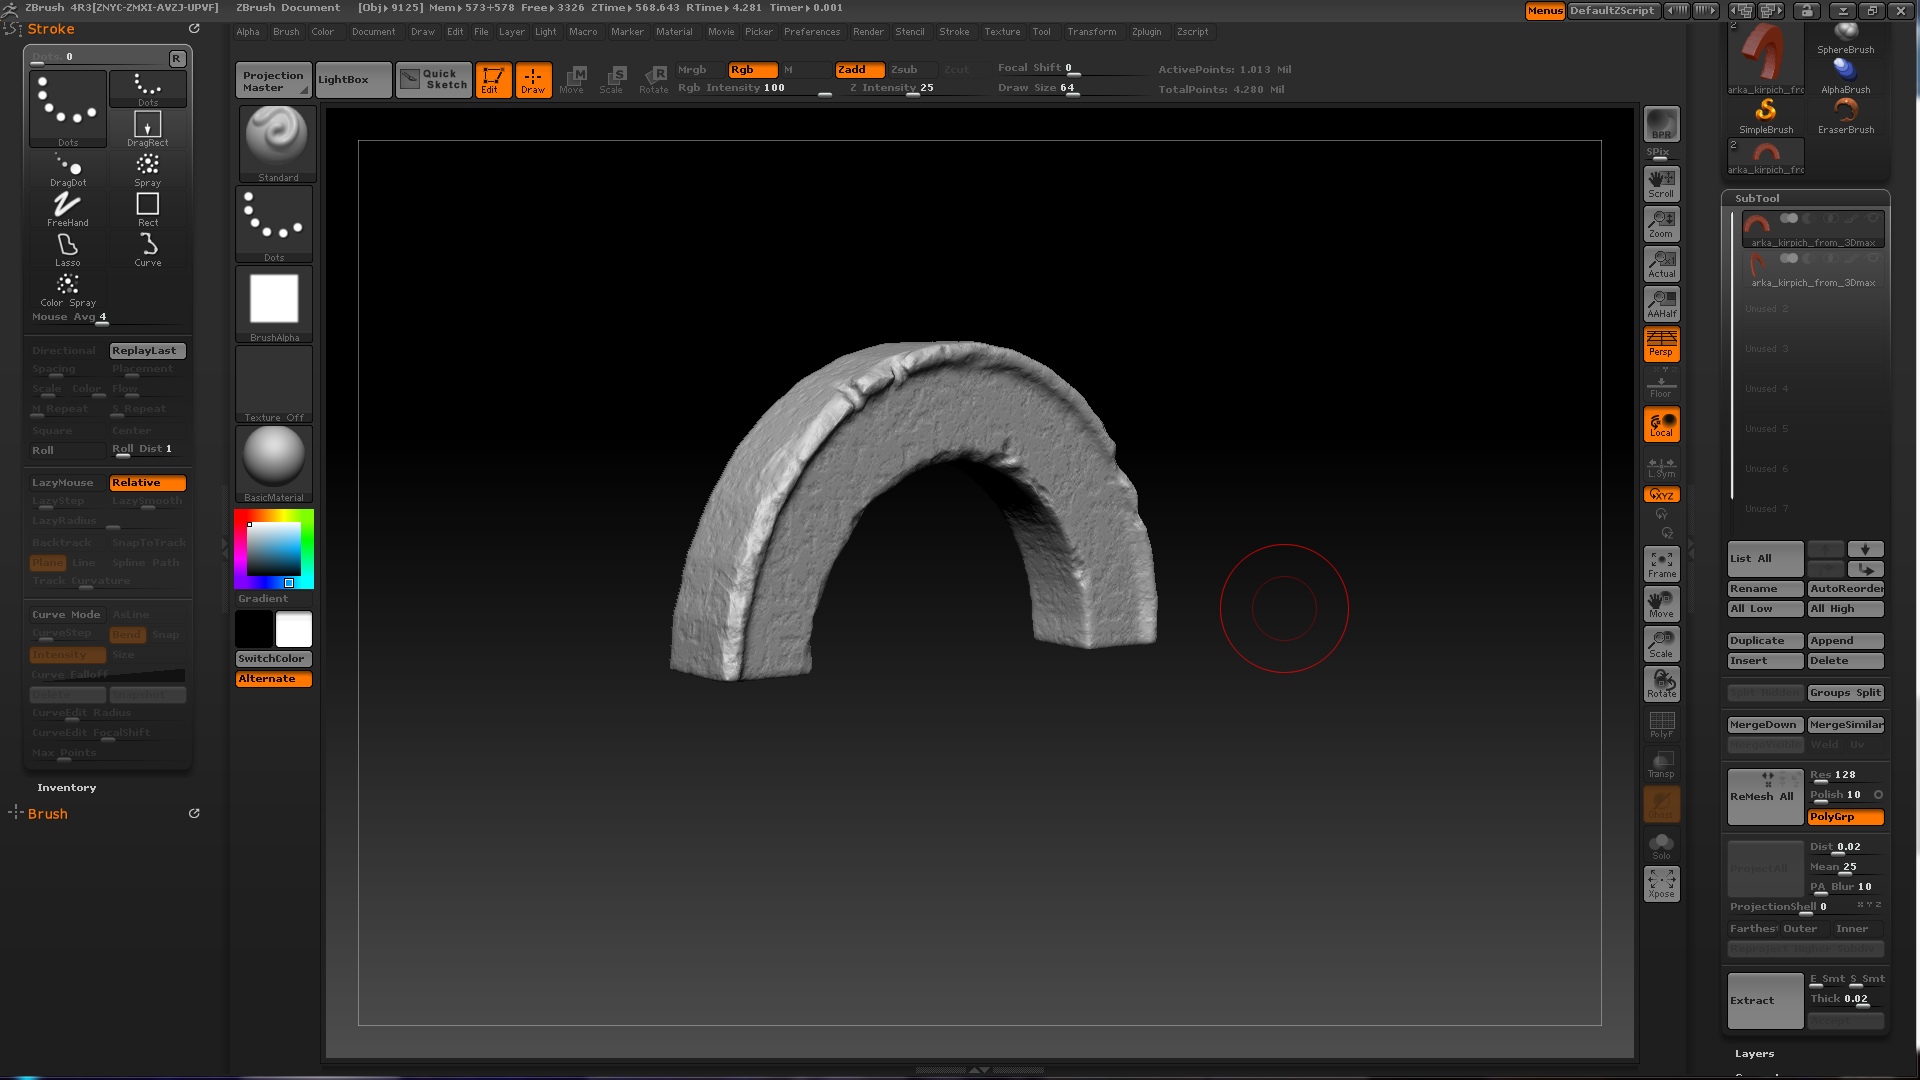Expand the Brush palette section
Image resolution: width=1920 pixels, height=1080 pixels.
47,814
